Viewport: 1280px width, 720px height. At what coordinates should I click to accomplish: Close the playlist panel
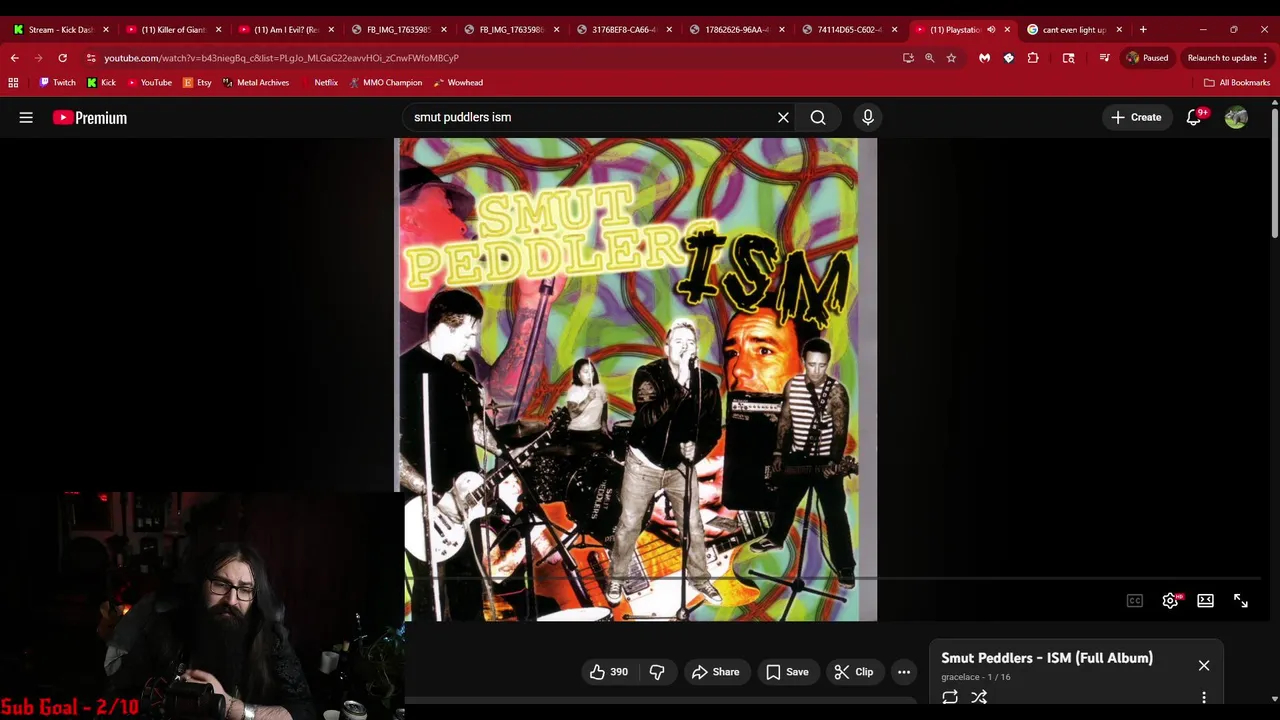(1204, 665)
